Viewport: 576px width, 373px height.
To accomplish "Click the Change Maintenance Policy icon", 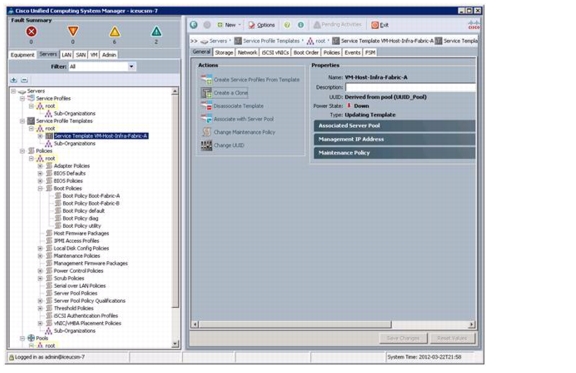I will pyautogui.click(x=206, y=132).
